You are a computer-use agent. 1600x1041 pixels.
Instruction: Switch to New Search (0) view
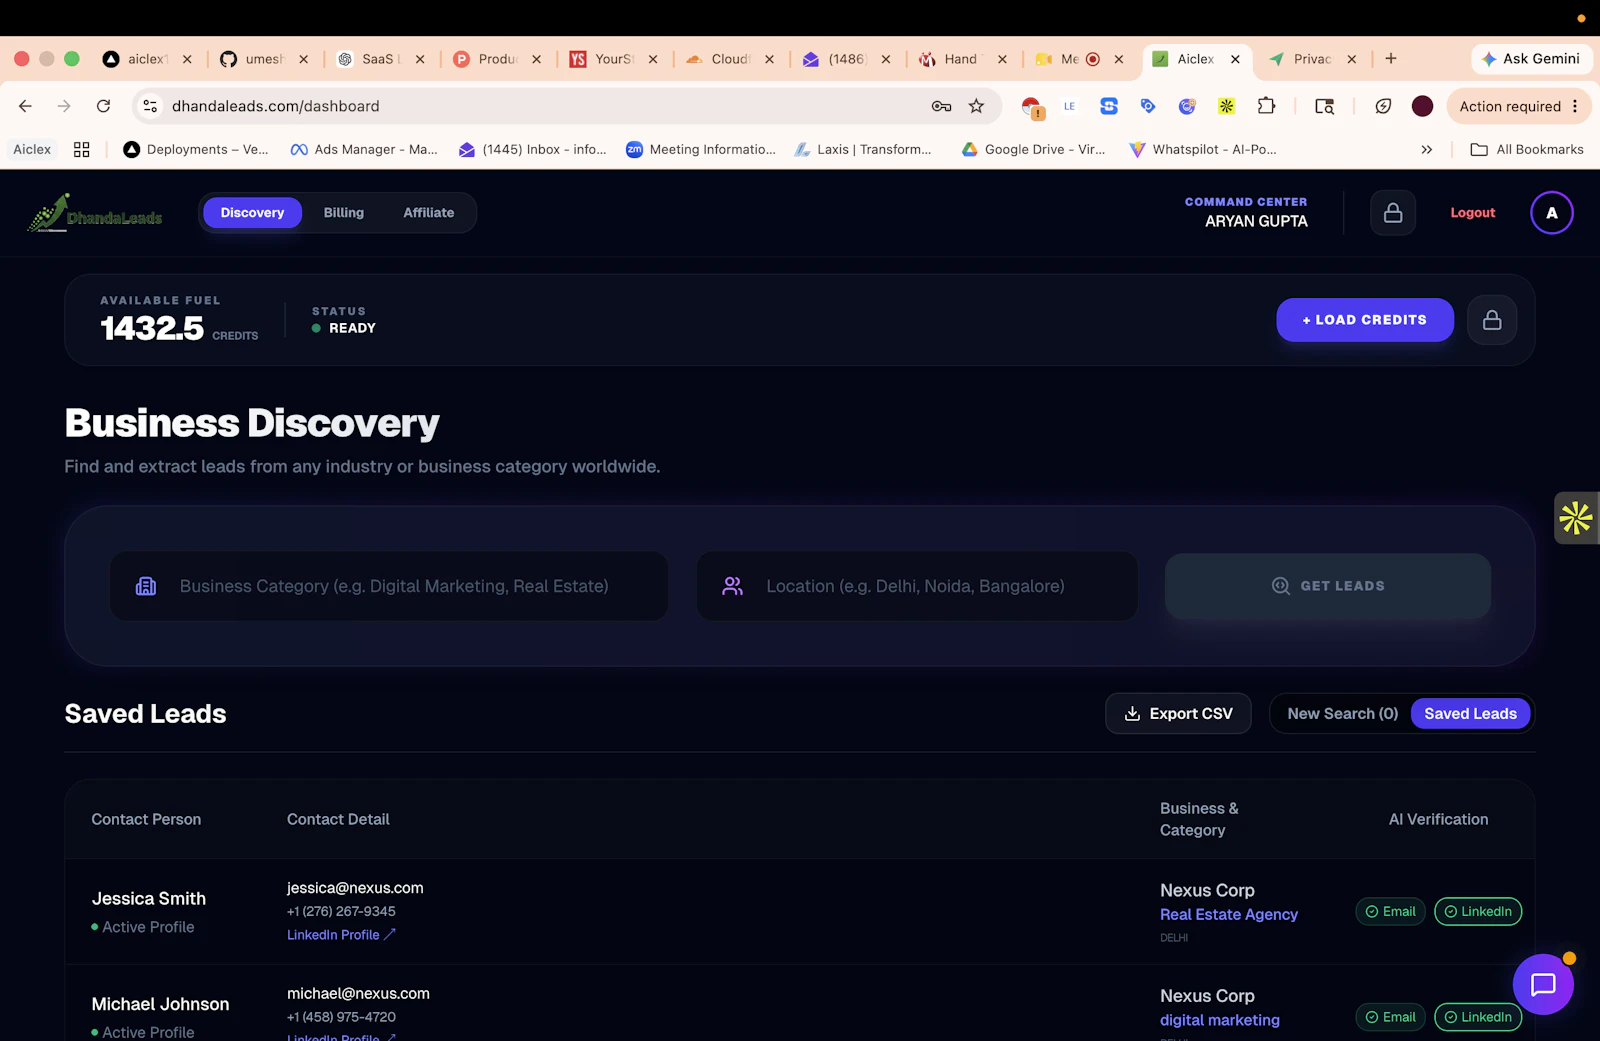click(x=1343, y=713)
